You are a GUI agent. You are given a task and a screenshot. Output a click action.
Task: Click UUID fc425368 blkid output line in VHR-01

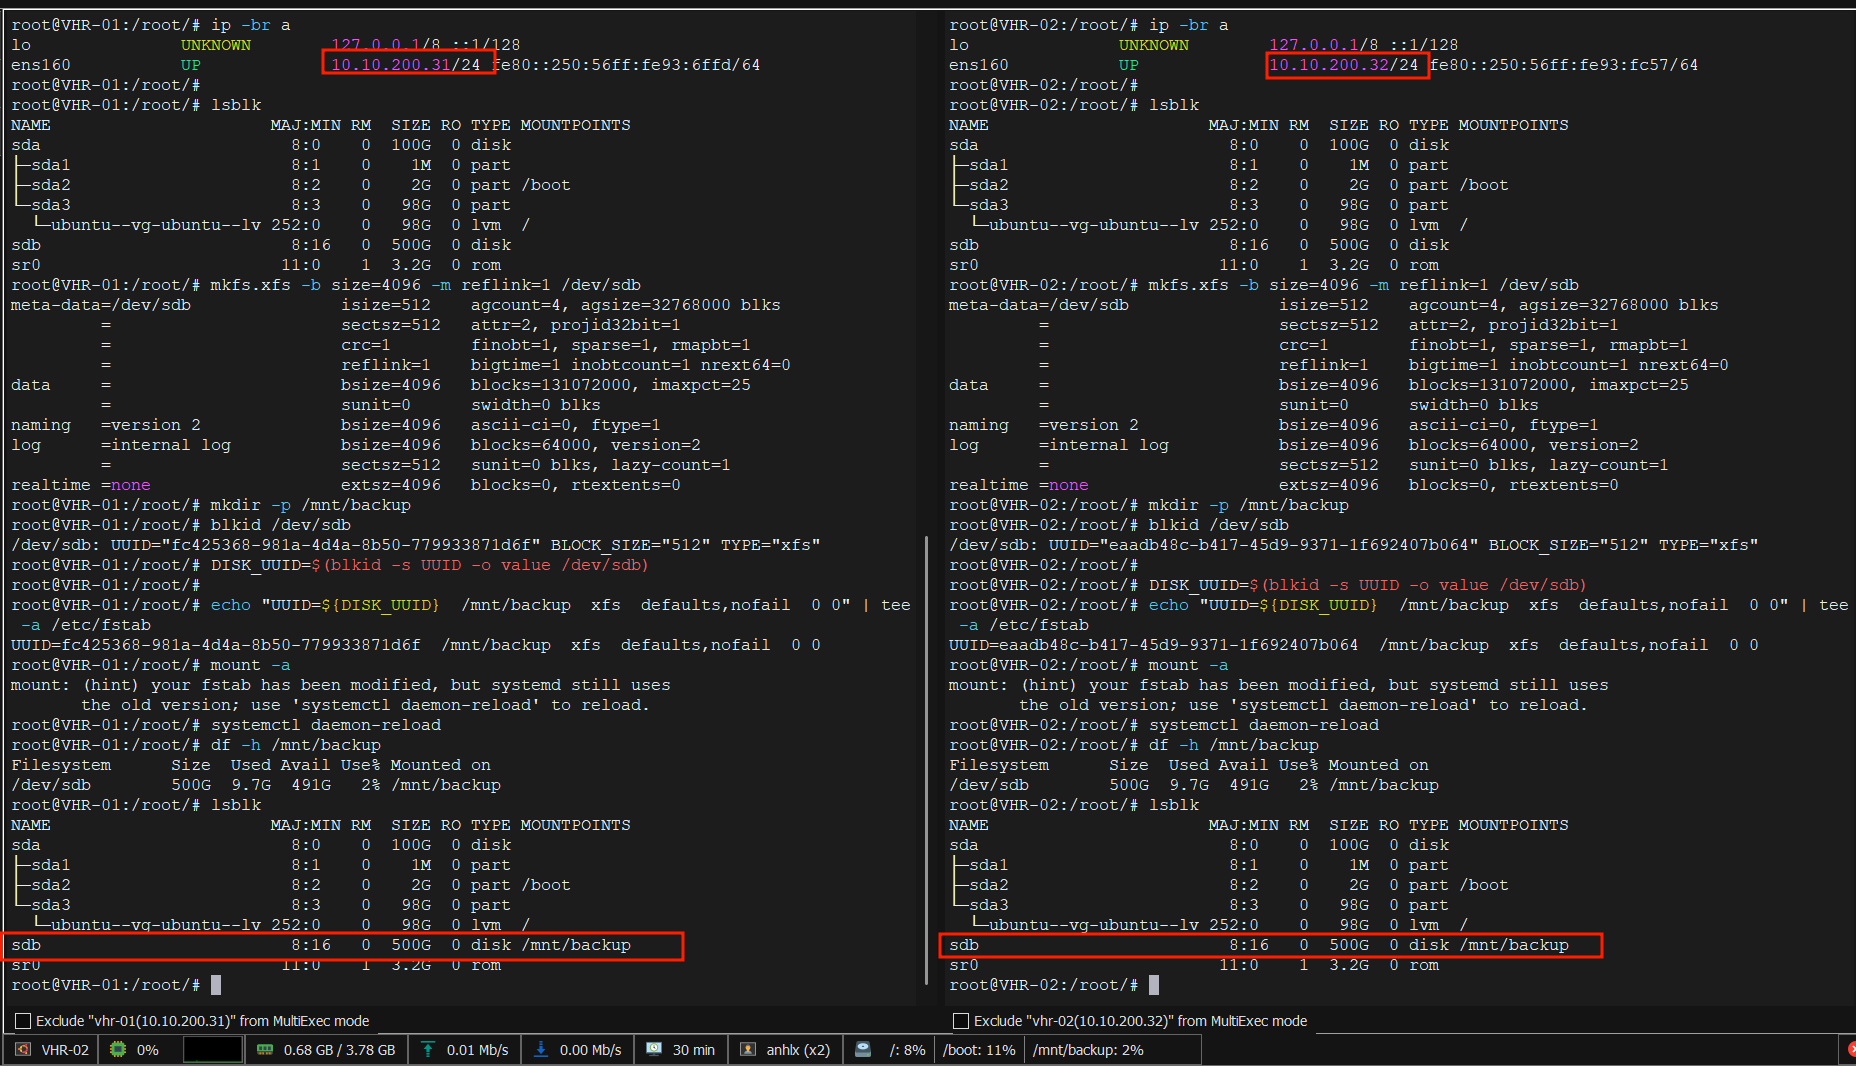point(415,545)
